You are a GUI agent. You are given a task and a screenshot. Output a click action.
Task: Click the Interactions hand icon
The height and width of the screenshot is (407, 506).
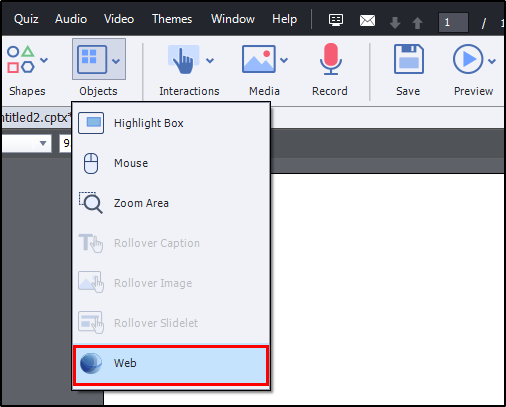pos(183,59)
